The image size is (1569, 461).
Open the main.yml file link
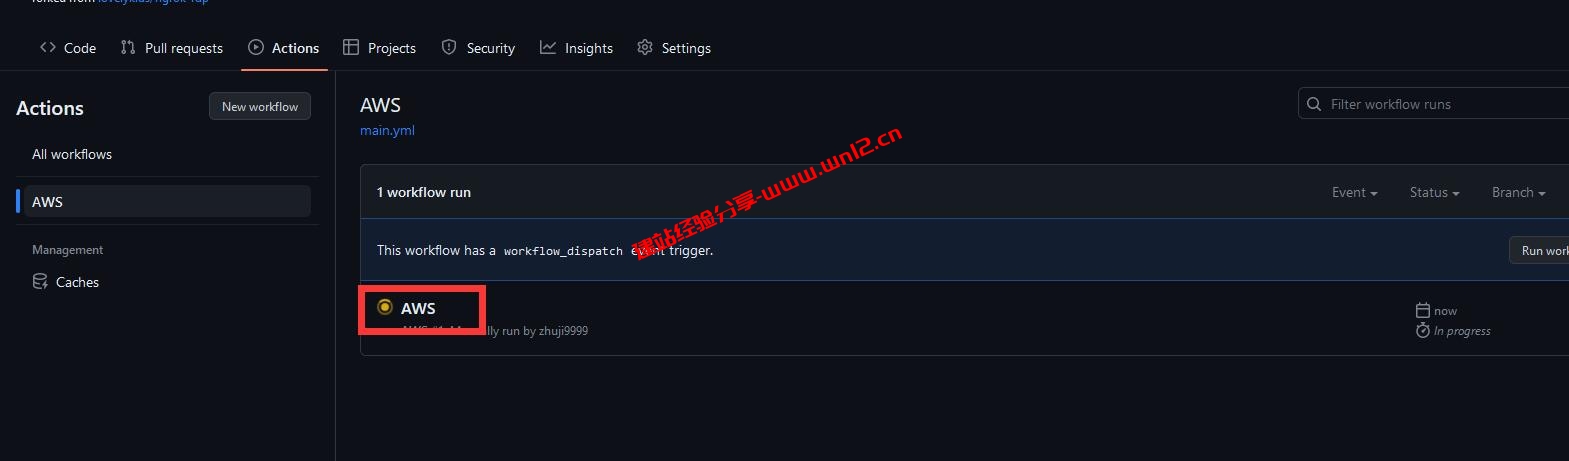pos(387,130)
